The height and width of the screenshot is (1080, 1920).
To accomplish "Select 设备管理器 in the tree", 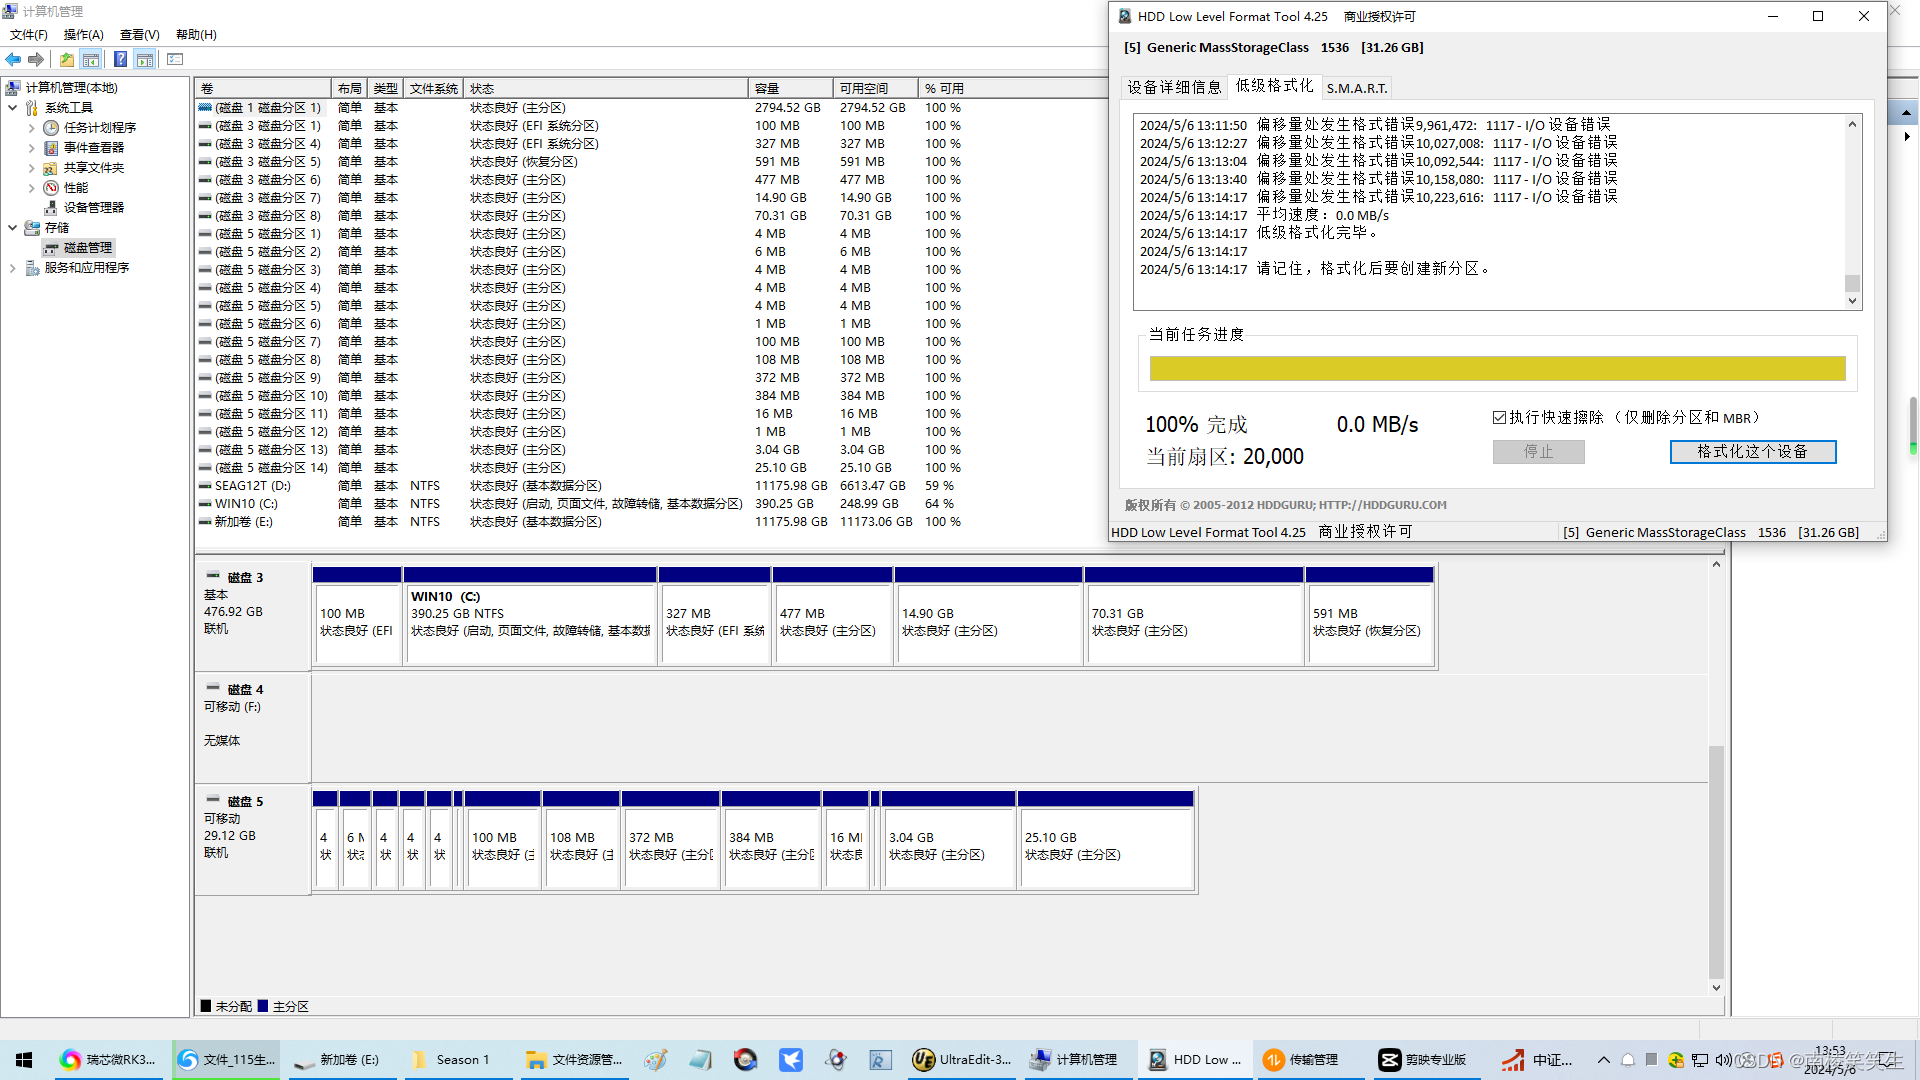I will tap(93, 207).
